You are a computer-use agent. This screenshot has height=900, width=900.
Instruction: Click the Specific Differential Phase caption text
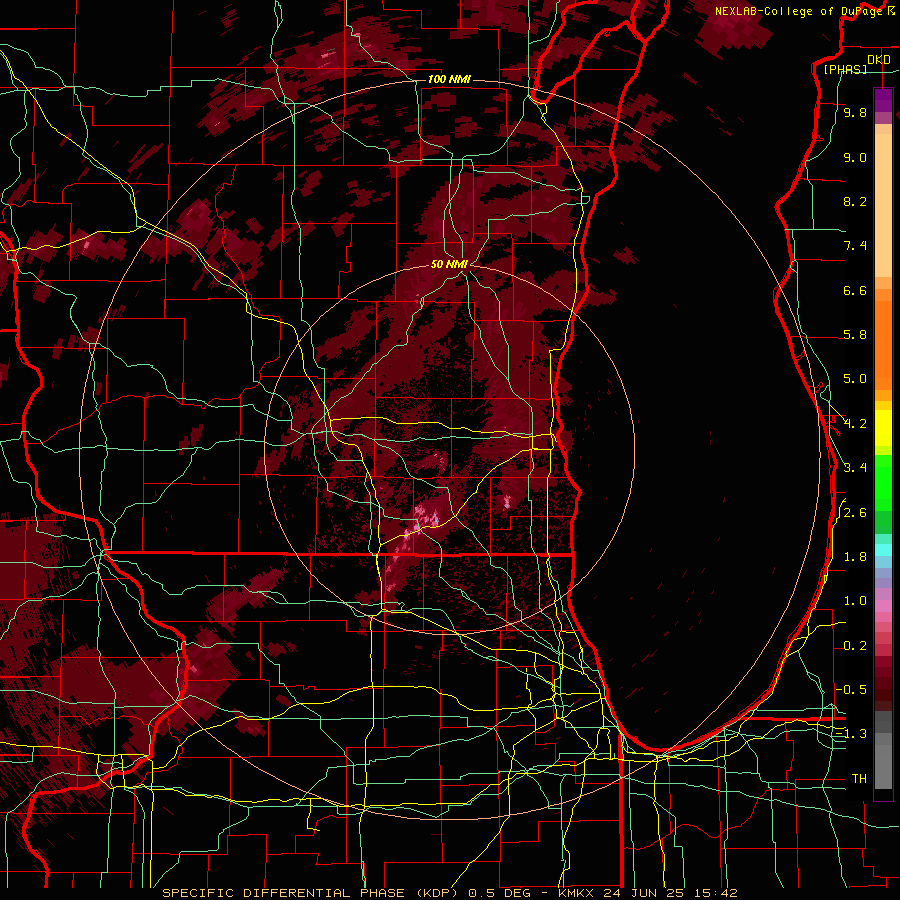pyautogui.click(x=449, y=893)
